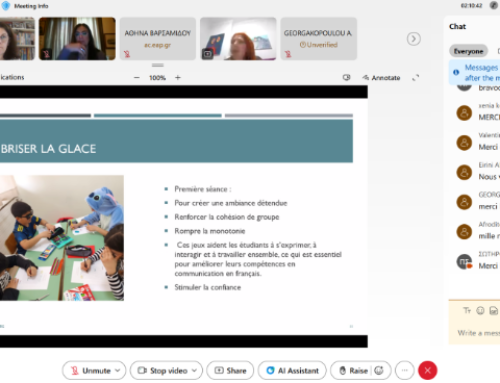Show next participants with arrow
This screenshot has width=500, height=383.
pyautogui.click(x=413, y=39)
